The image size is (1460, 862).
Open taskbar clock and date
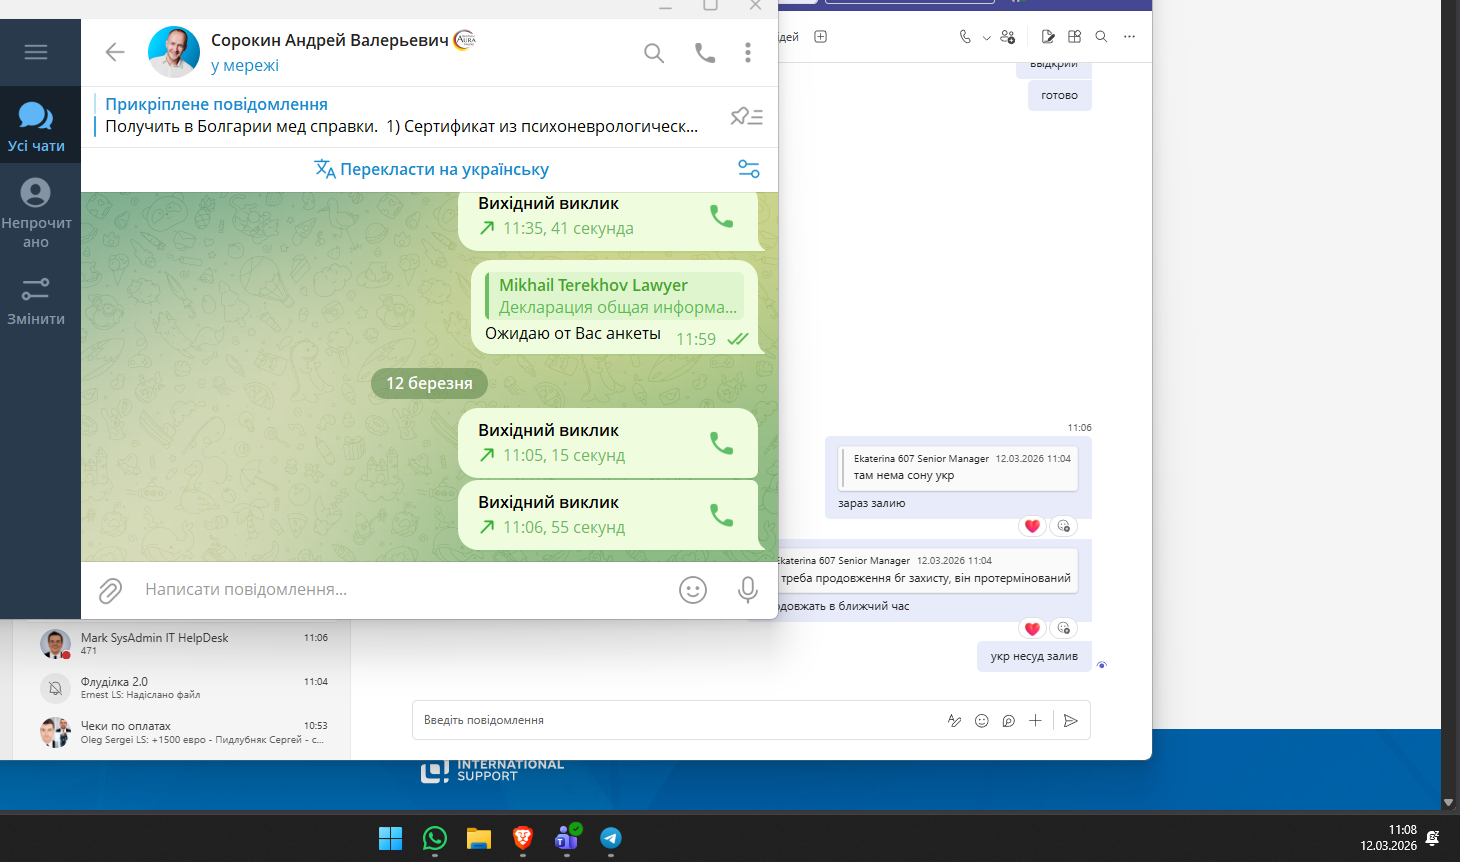pyautogui.click(x=1388, y=838)
